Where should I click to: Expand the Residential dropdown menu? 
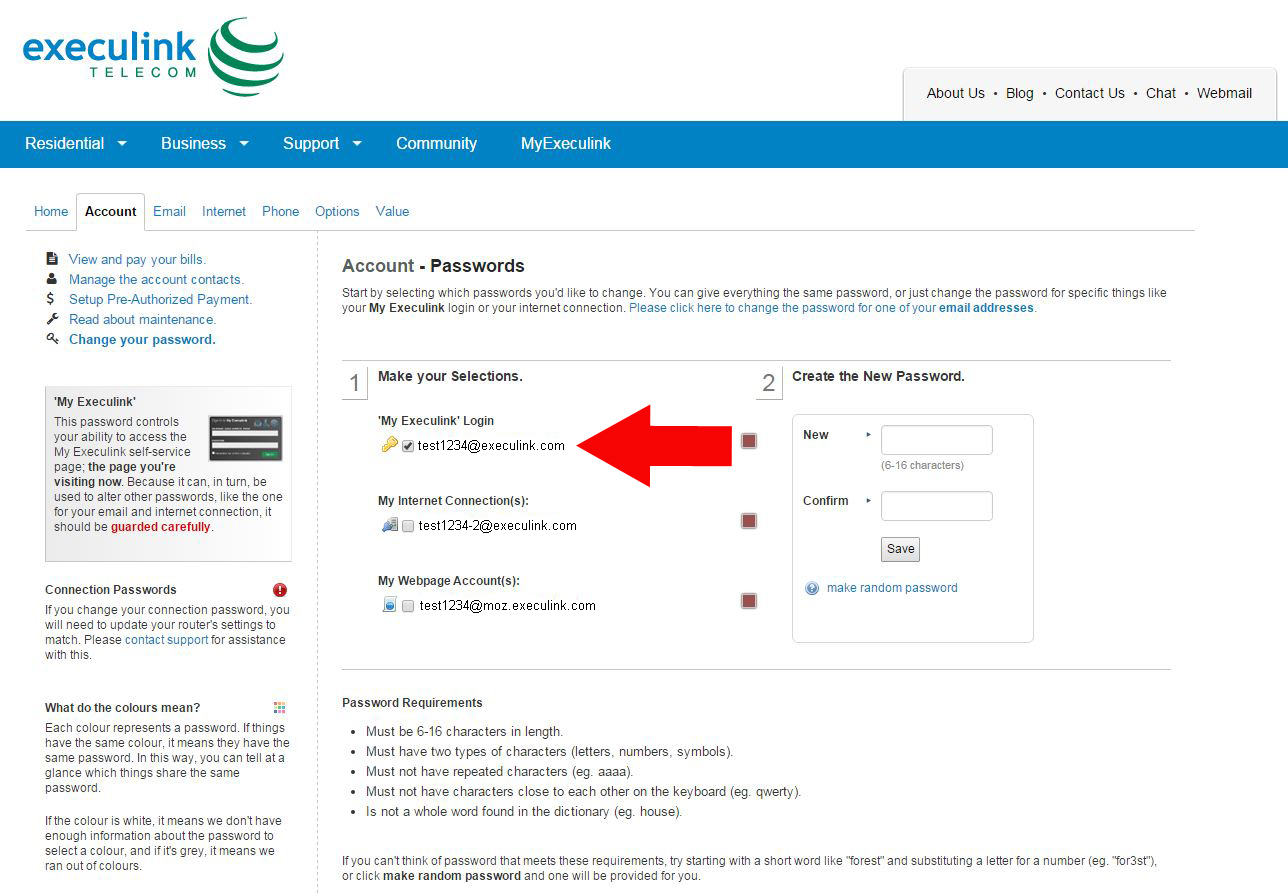click(76, 143)
